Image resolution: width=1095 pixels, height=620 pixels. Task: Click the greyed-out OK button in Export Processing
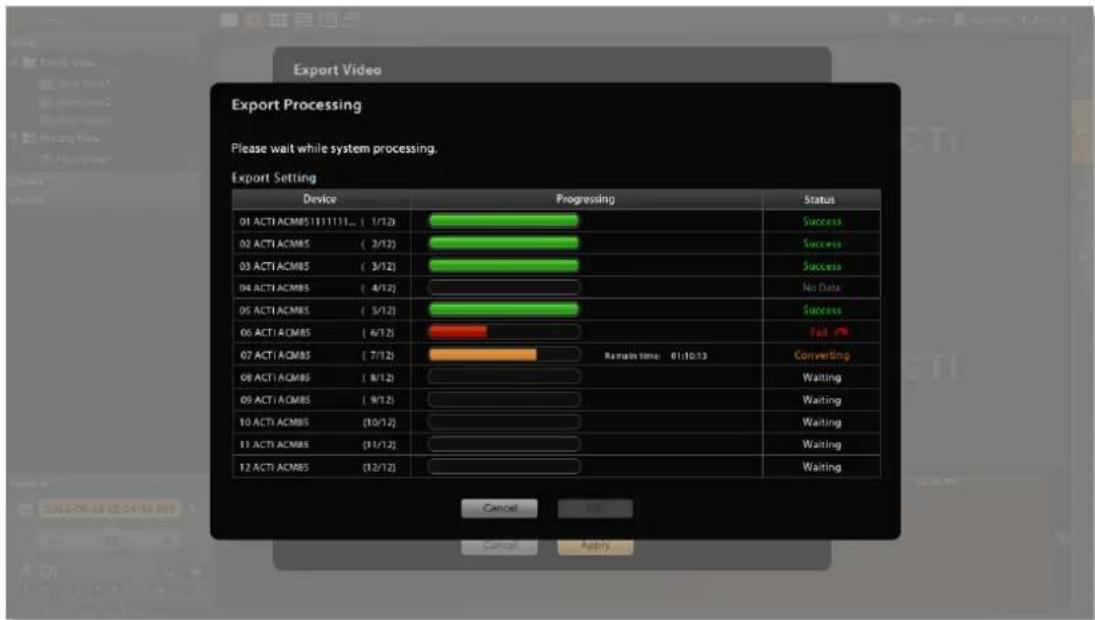(595, 508)
